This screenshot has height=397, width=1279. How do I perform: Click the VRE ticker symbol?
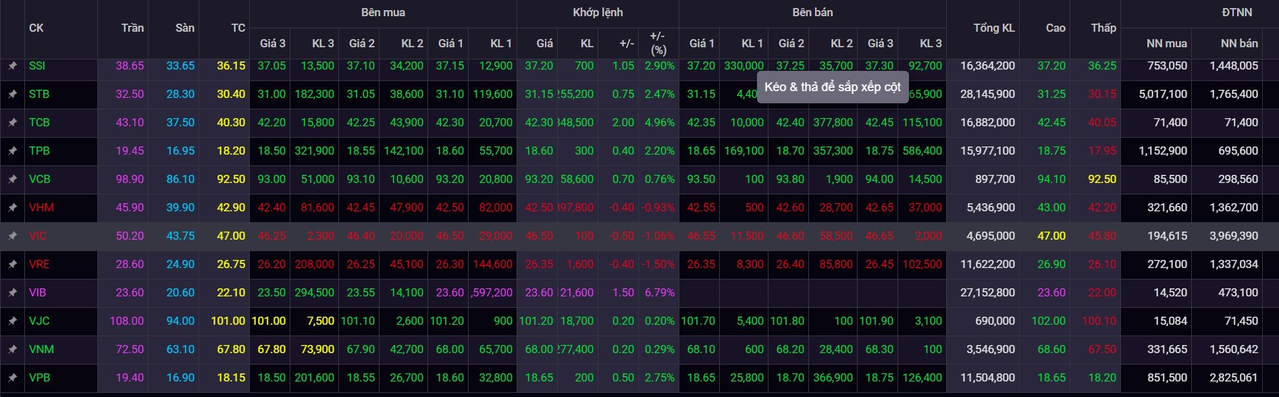[39, 264]
